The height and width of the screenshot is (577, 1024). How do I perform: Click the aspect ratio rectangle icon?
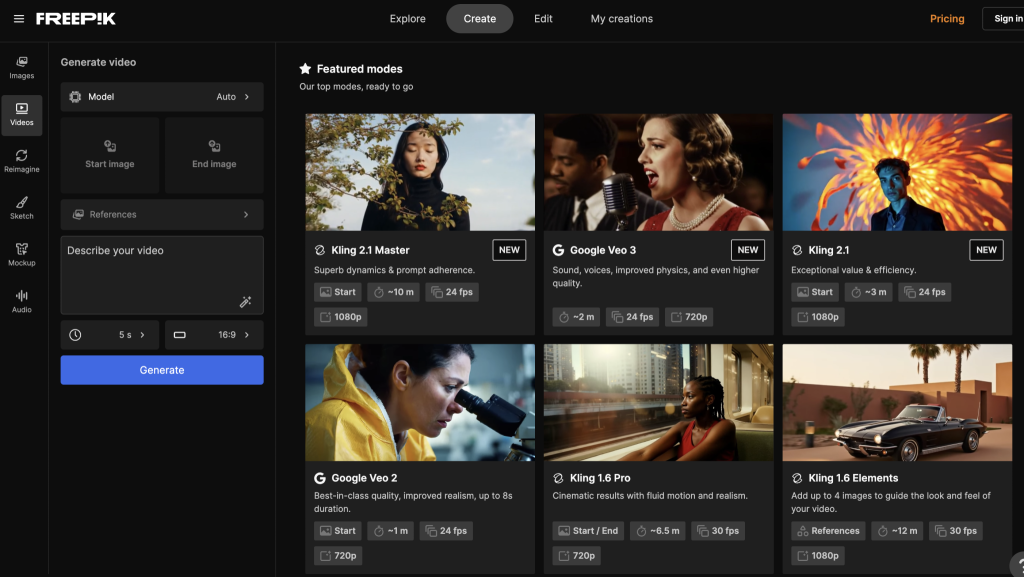pos(180,335)
